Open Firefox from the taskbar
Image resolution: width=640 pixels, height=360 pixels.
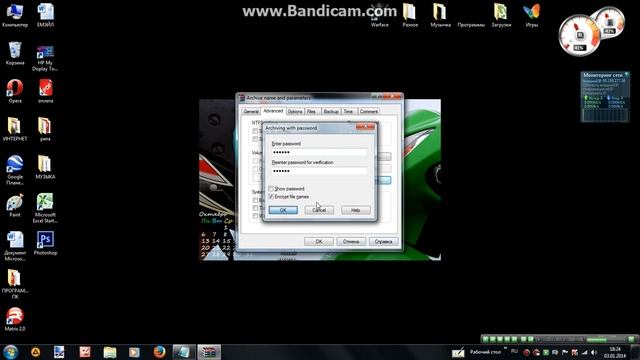(x=159, y=352)
